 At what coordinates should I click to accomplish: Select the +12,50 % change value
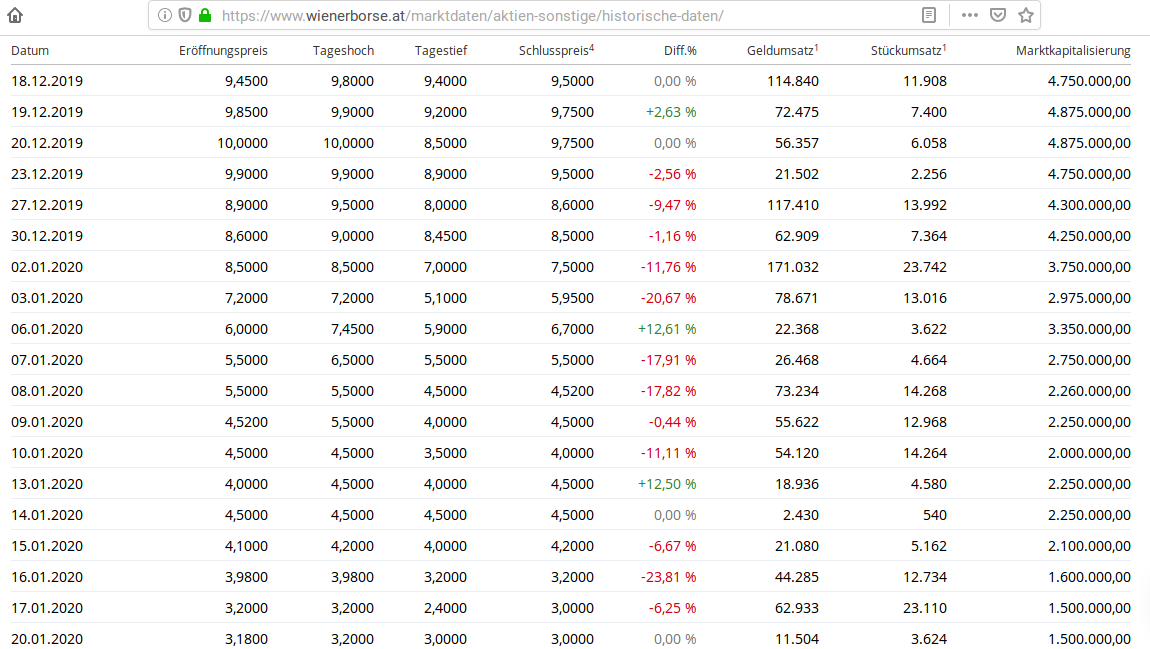pos(667,484)
